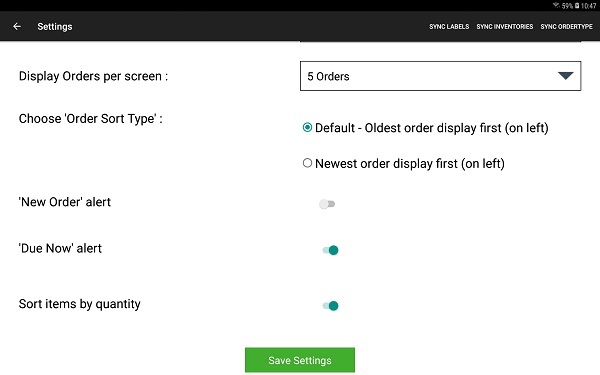Screen dimensions: 600x375
Task: Open the '5 Orders' combo box
Action: 440,76
